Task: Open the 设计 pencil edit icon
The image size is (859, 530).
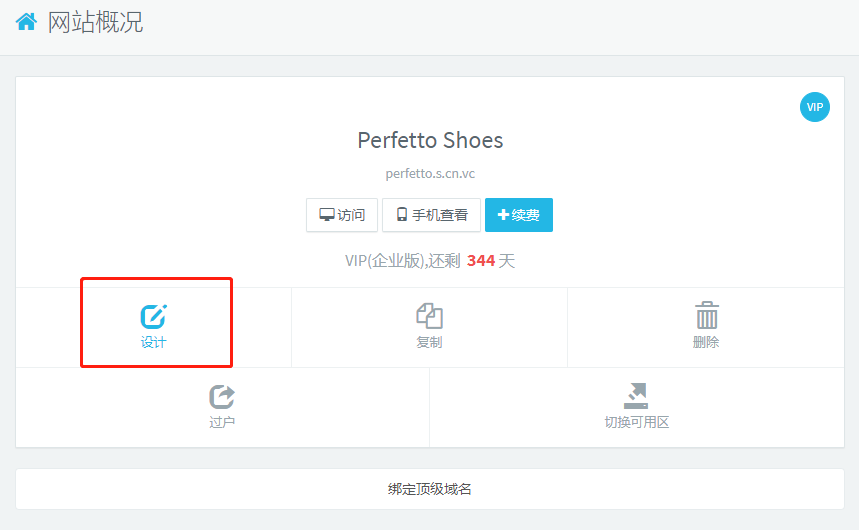Action: coord(154,317)
